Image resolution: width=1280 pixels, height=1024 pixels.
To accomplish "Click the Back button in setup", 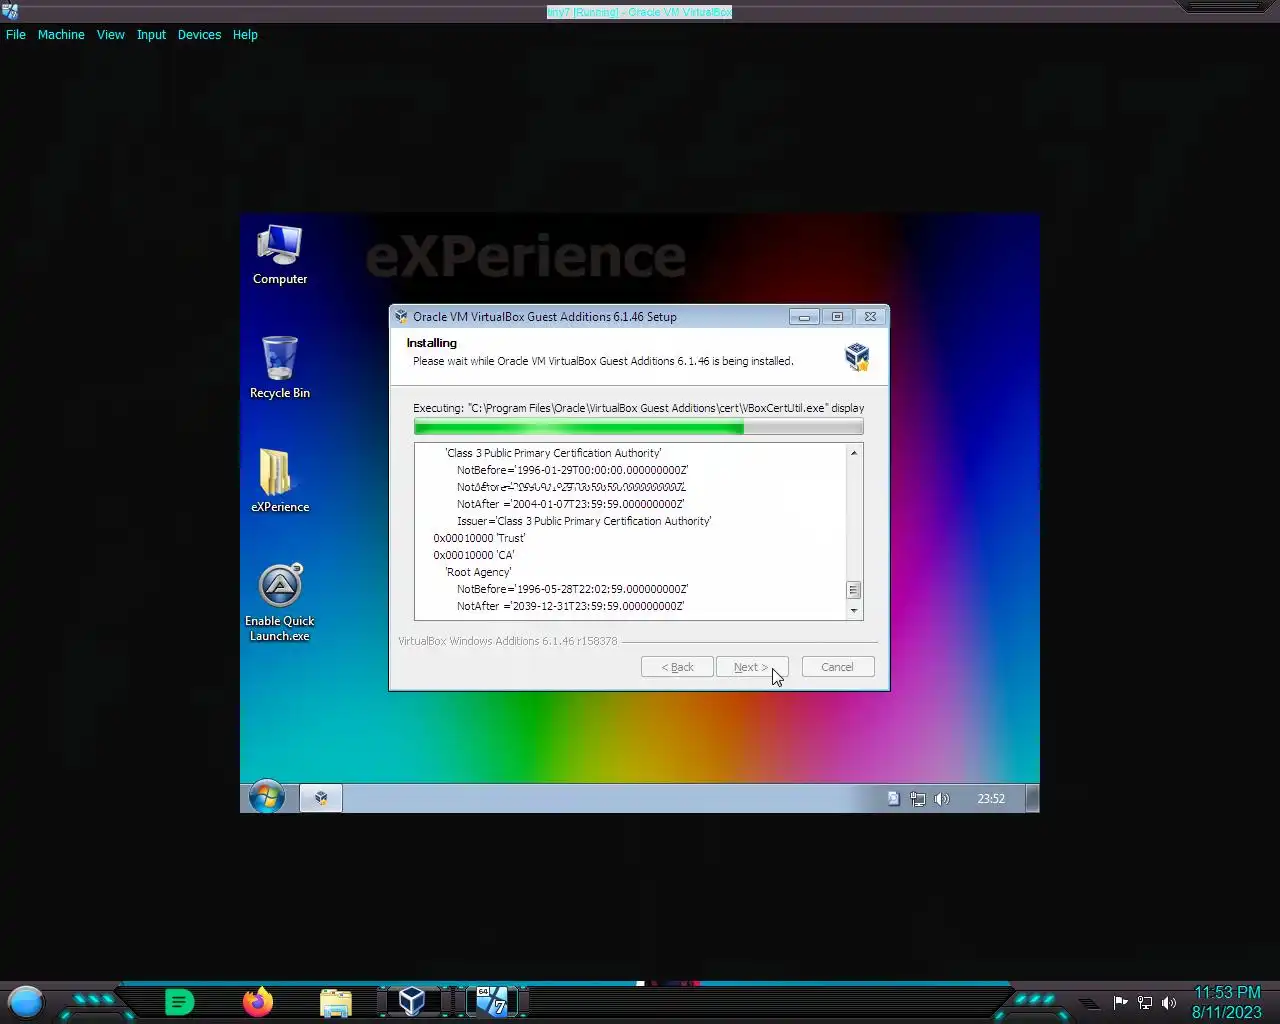I will pos(677,667).
